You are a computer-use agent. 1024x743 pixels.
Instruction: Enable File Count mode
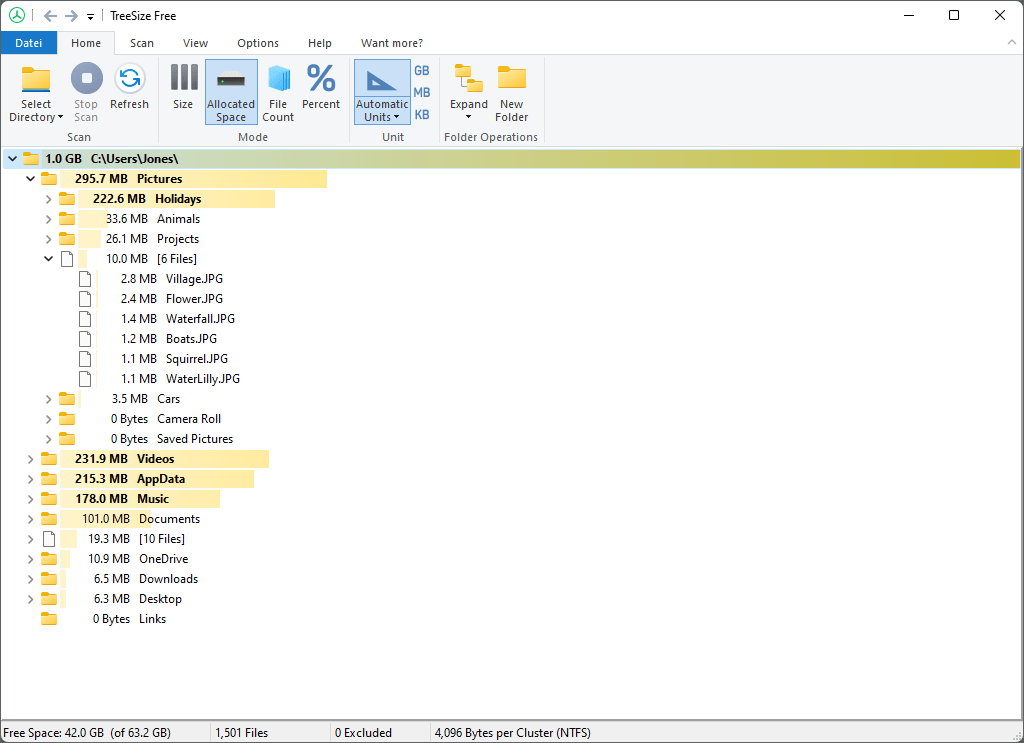coord(278,90)
